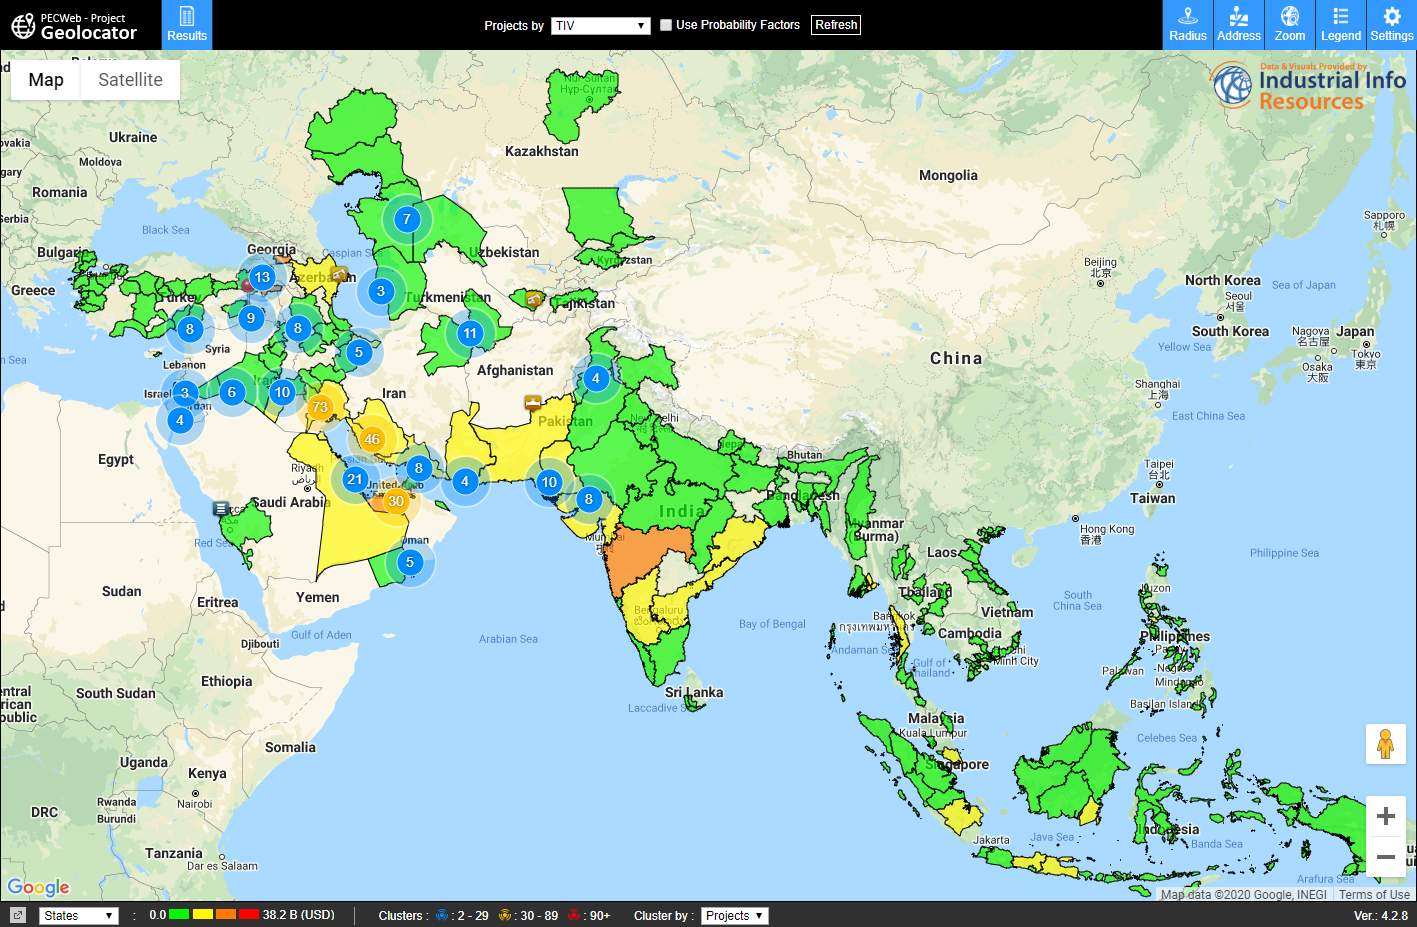1417x927 pixels.
Task: Open Settings gear
Action: tap(1392, 25)
